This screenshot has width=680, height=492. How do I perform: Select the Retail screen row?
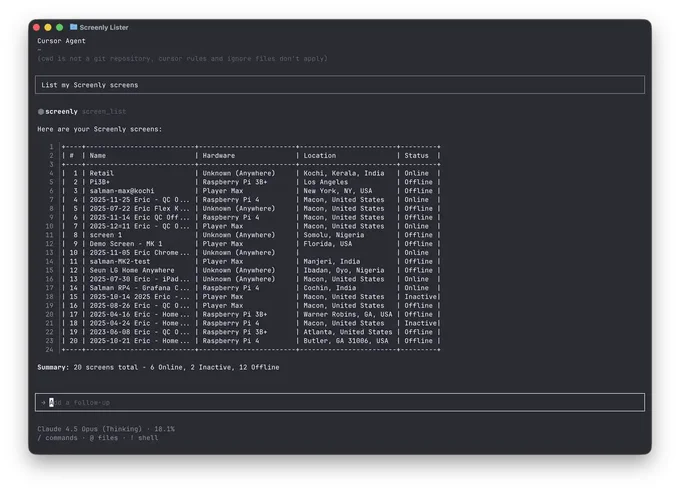point(251,173)
